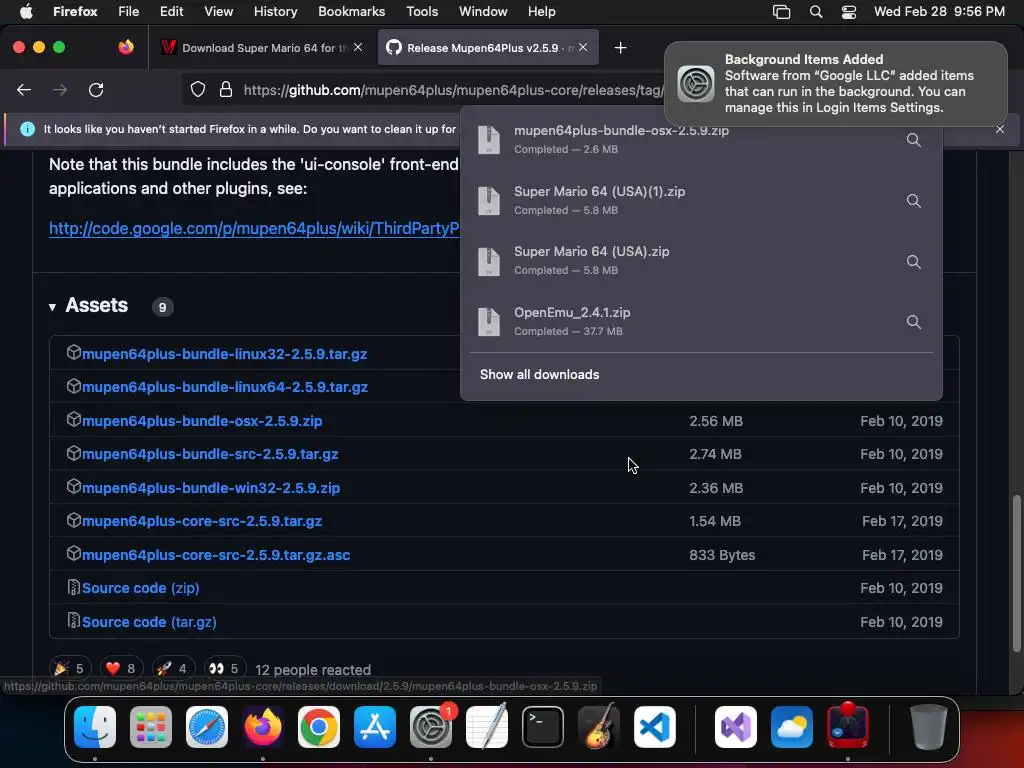Close the Download Super Mario 64 tab
Viewport: 1024px width, 768px height.
coord(358,47)
